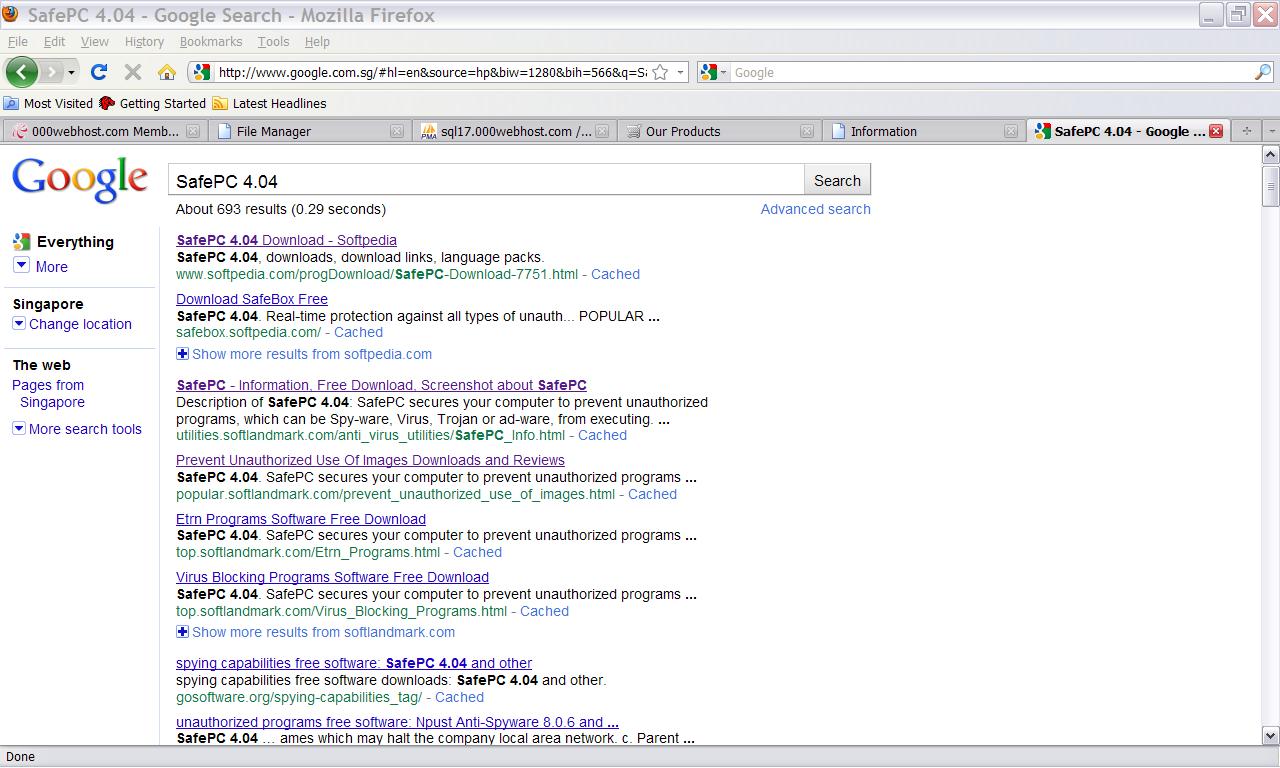Open the File menu

pyautogui.click(x=17, y=41)
